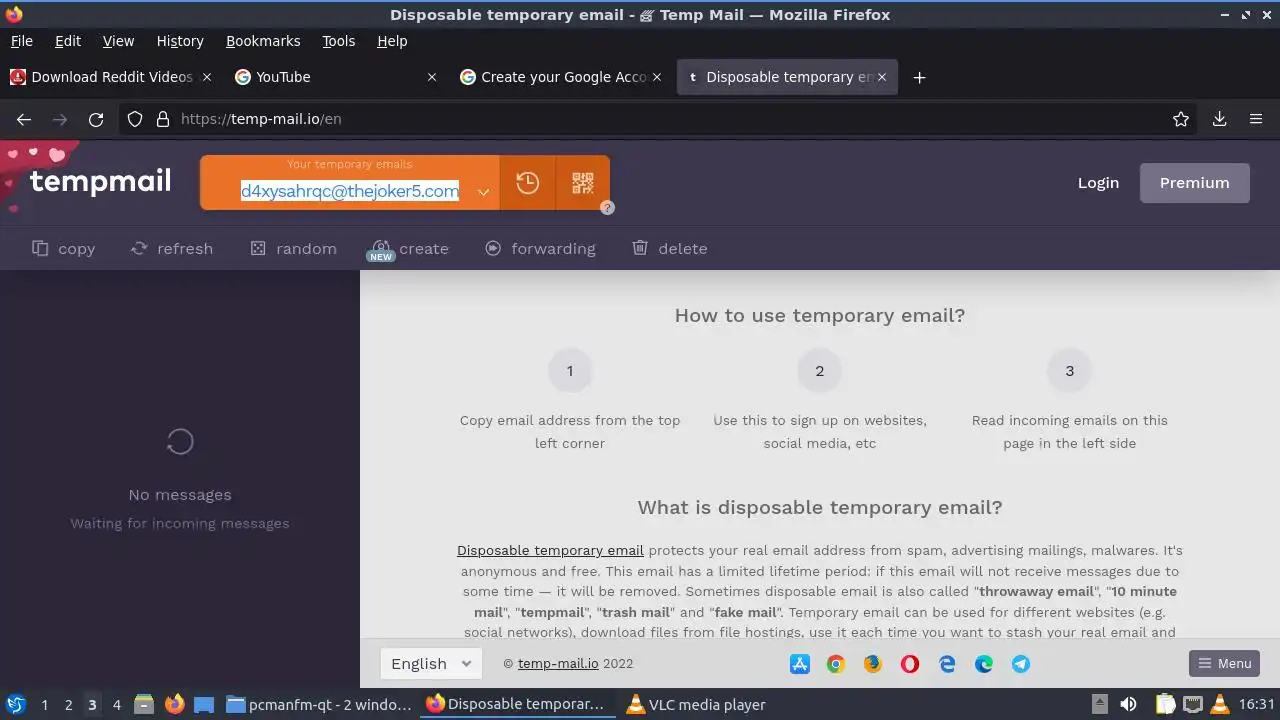This screenshot has height=720, width=1280.
Task: Create a new custom email address
Action: 410,248
